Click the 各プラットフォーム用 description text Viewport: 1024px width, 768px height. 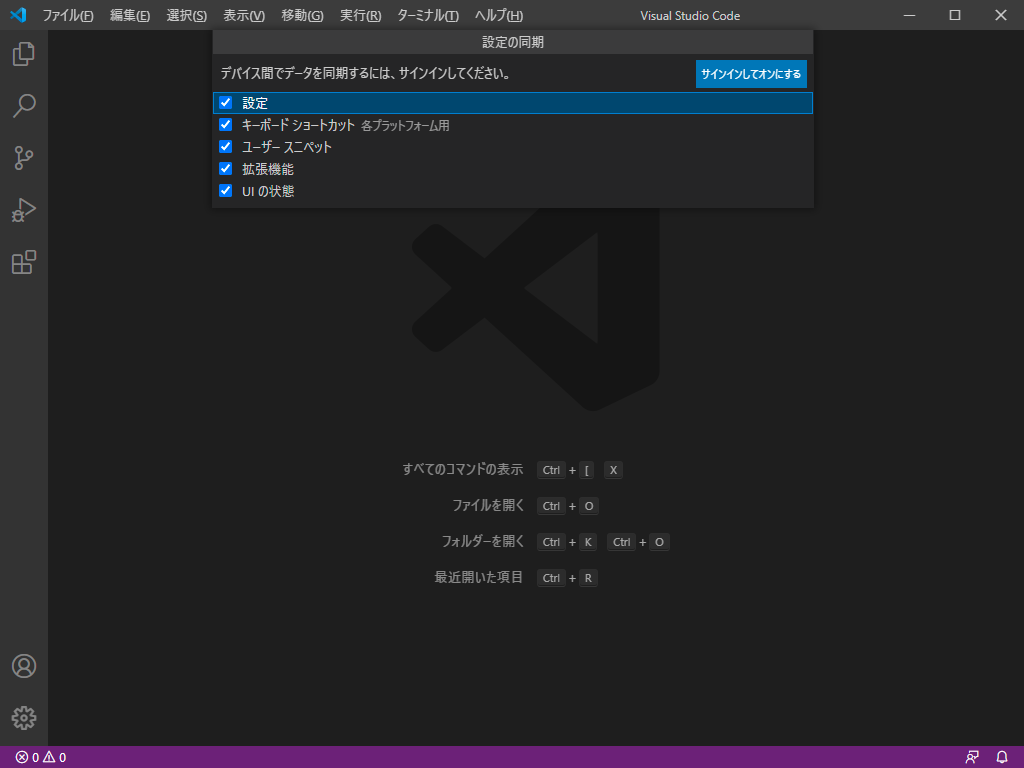pyautogui.click(x=406, y=126)
